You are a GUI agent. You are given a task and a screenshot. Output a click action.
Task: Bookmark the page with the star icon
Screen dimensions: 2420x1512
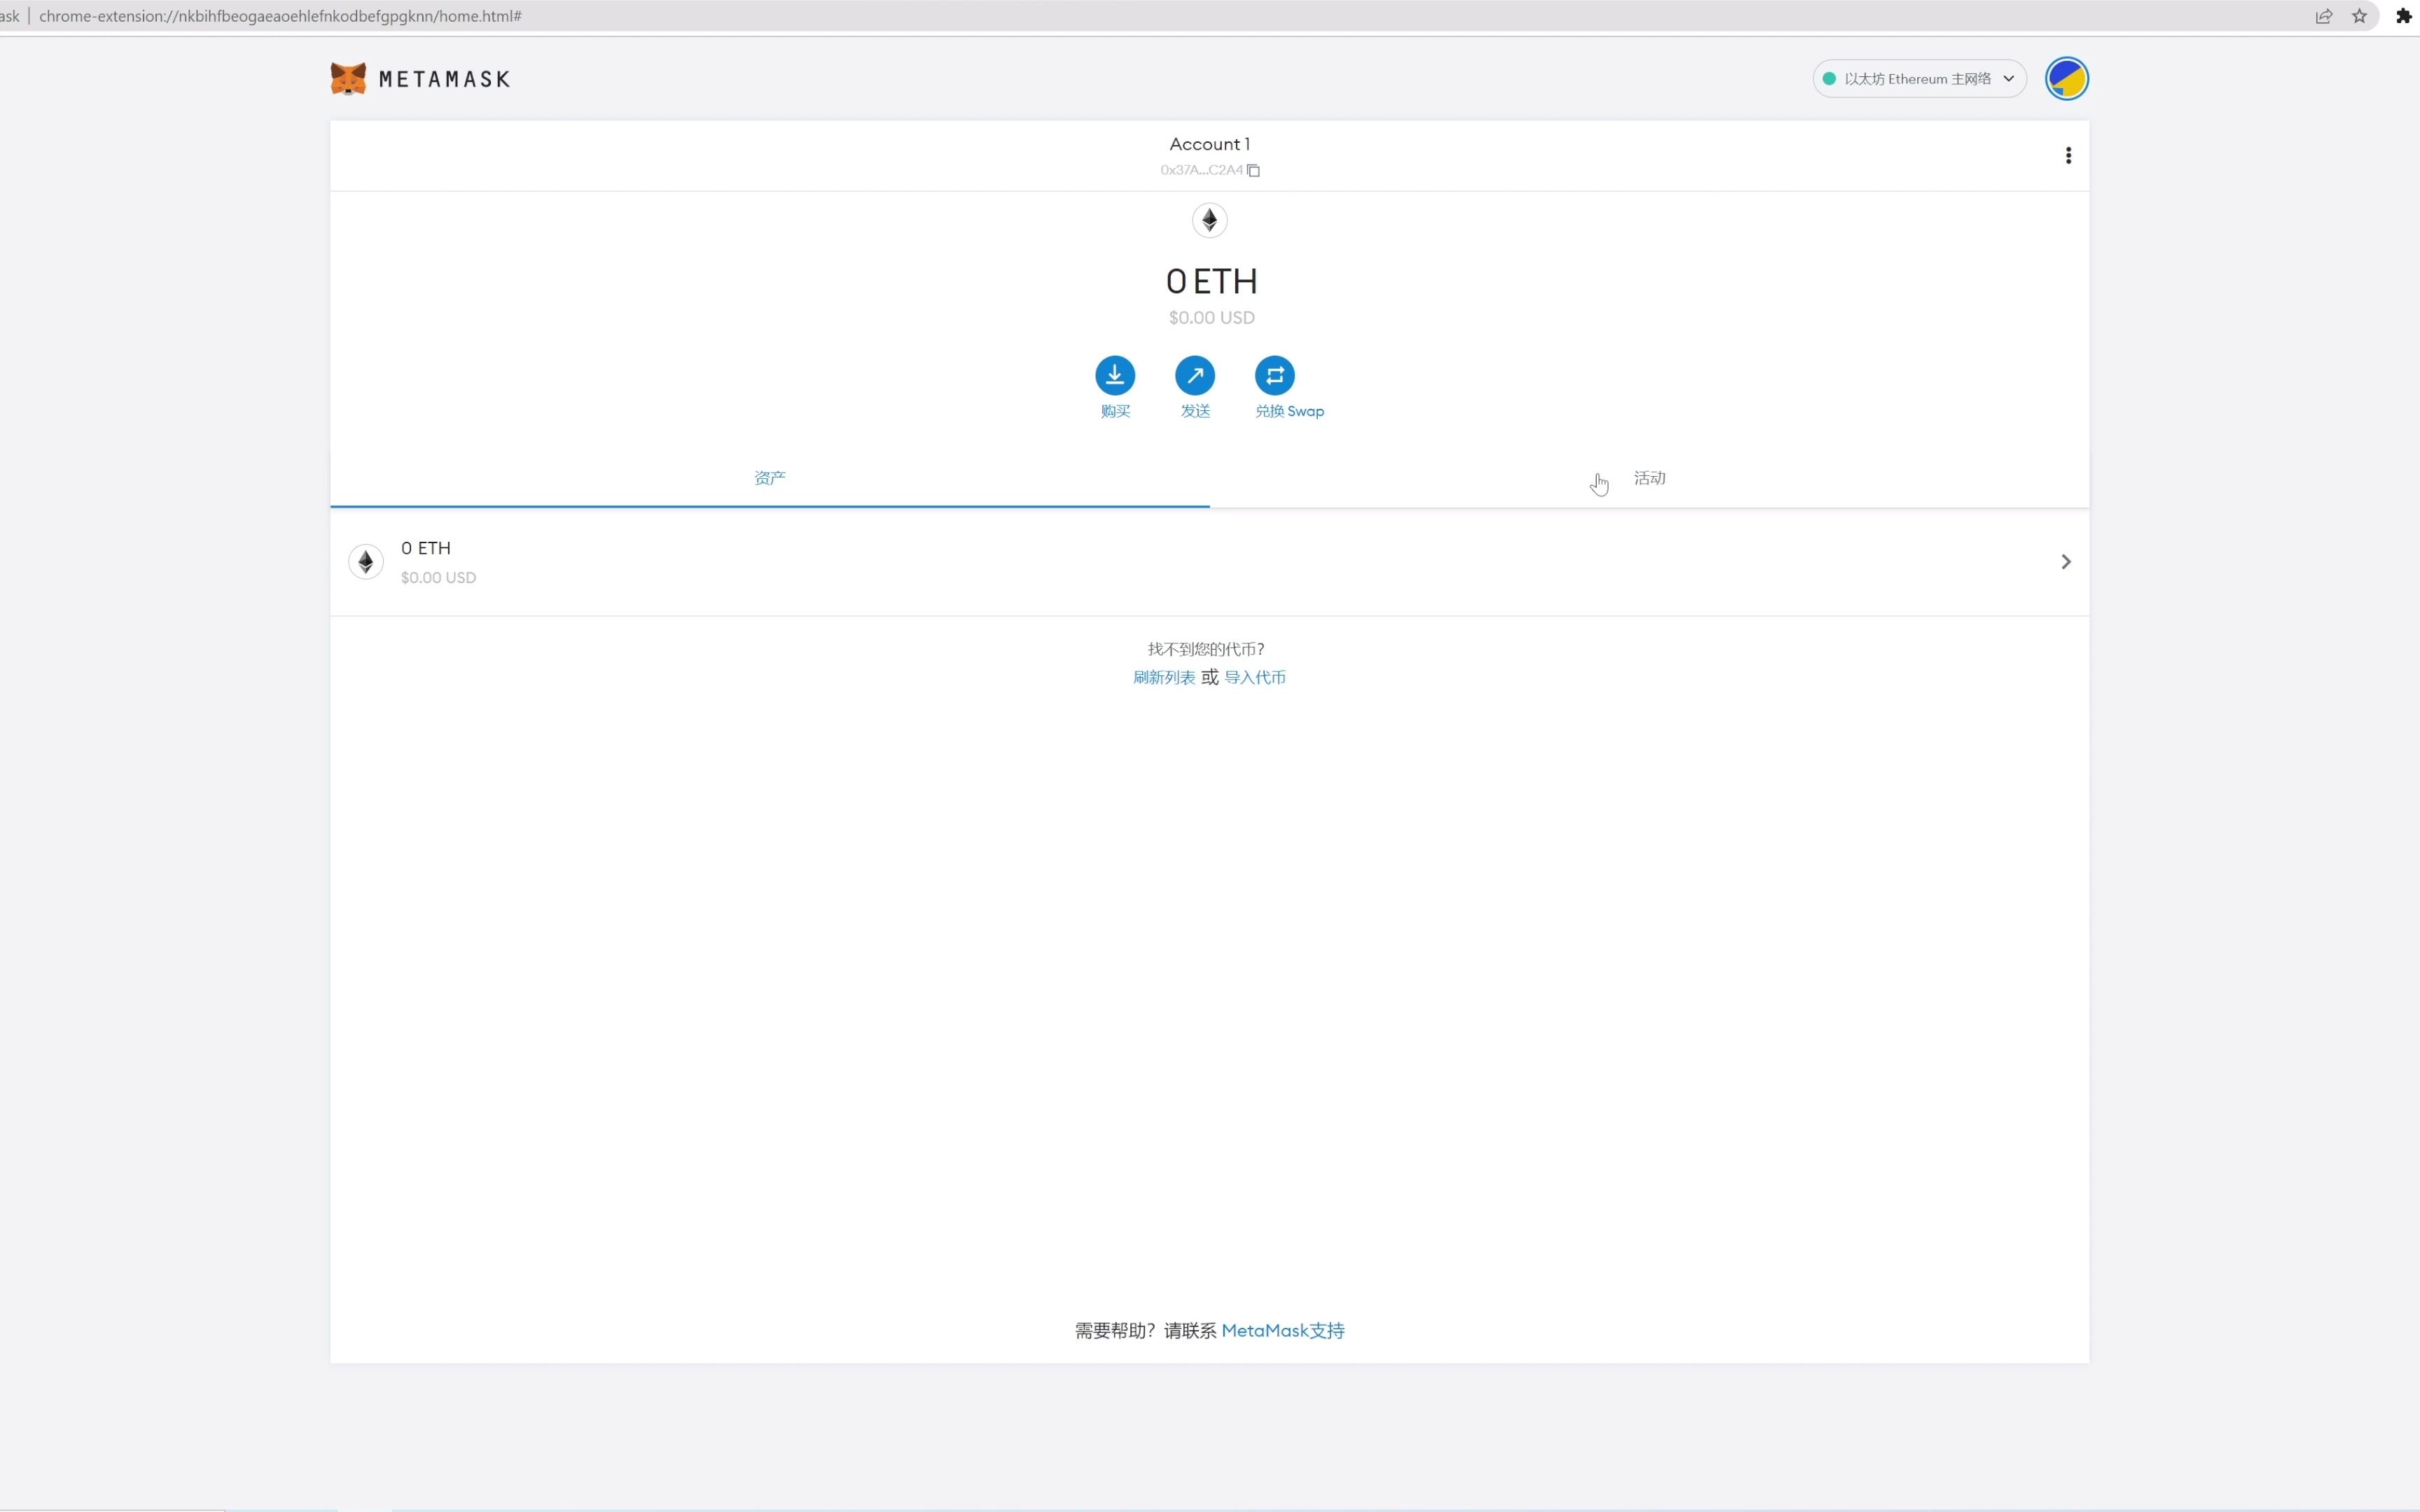pos(2360,16)
